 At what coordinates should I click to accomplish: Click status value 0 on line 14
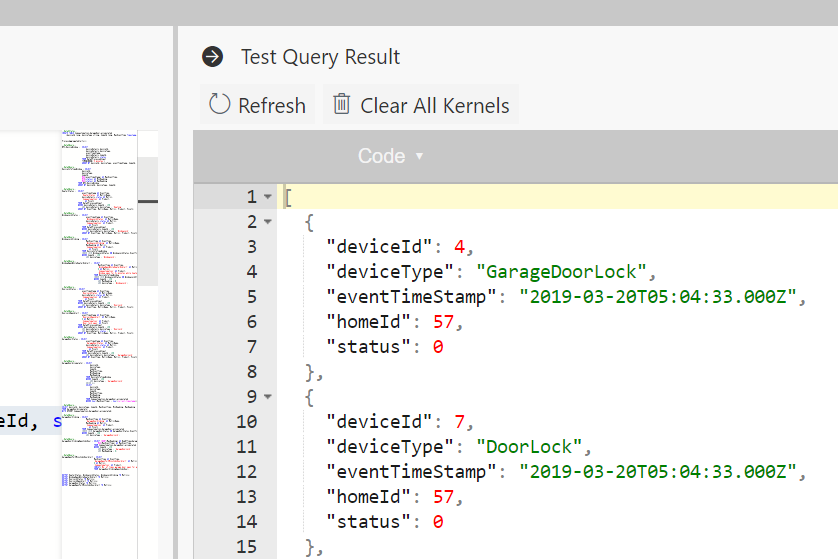coord(438,522)
